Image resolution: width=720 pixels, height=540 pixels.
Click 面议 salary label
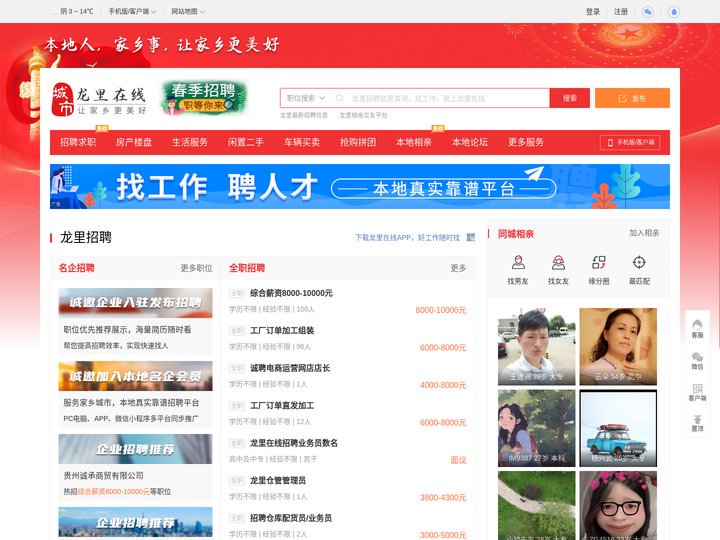[x=458, y=460]
